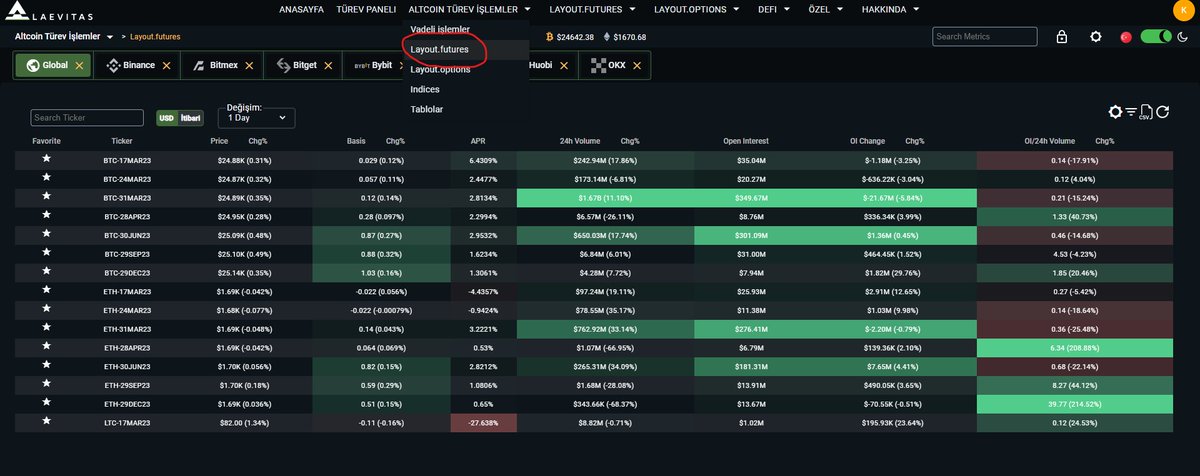
Task: Favorite the BTC-30JUN23 row star
Action: pyautogui.click(x=46, y=234)
